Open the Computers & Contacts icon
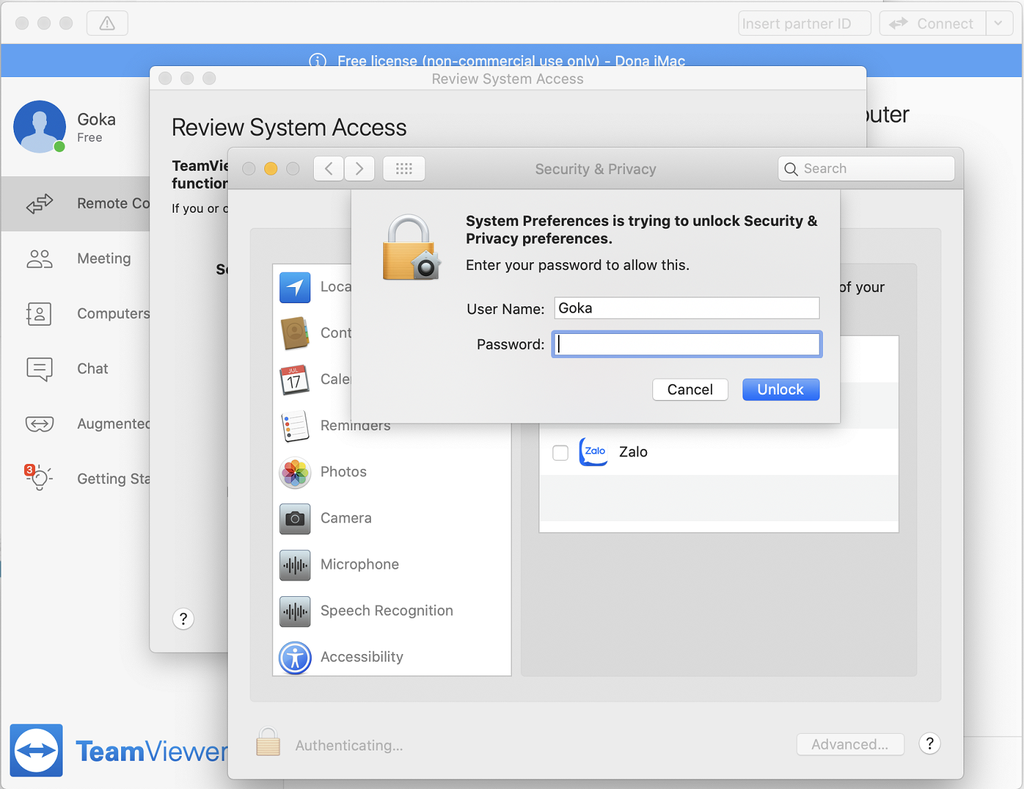Image resolution: width=1024 pixels, height=789 pixels. coord(39,314)
